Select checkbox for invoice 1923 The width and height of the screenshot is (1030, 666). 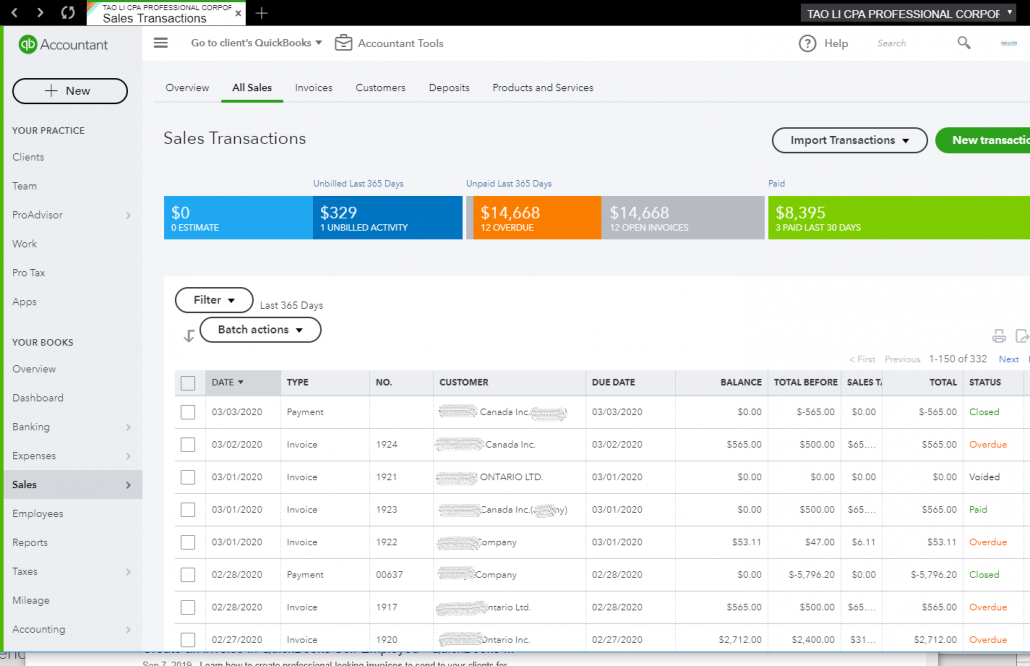point(188,510)
